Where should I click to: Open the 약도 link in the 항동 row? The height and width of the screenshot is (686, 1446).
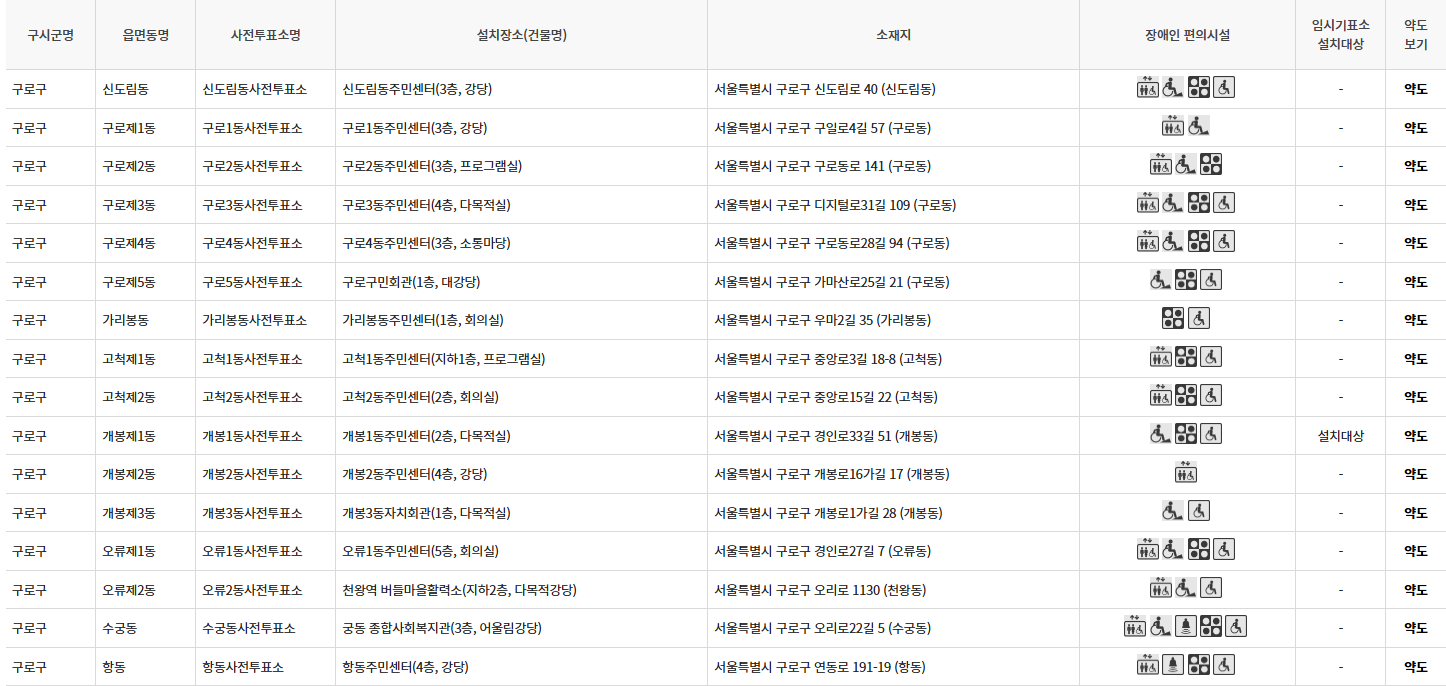(1416, 665)
